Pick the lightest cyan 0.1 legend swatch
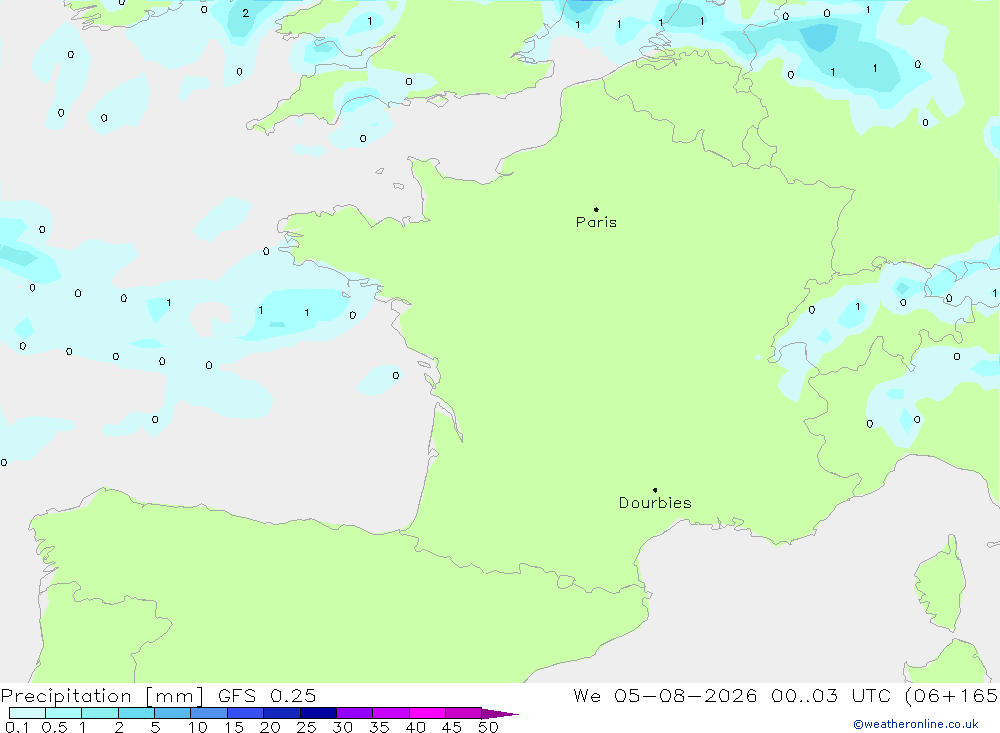 tap(27, 713)
